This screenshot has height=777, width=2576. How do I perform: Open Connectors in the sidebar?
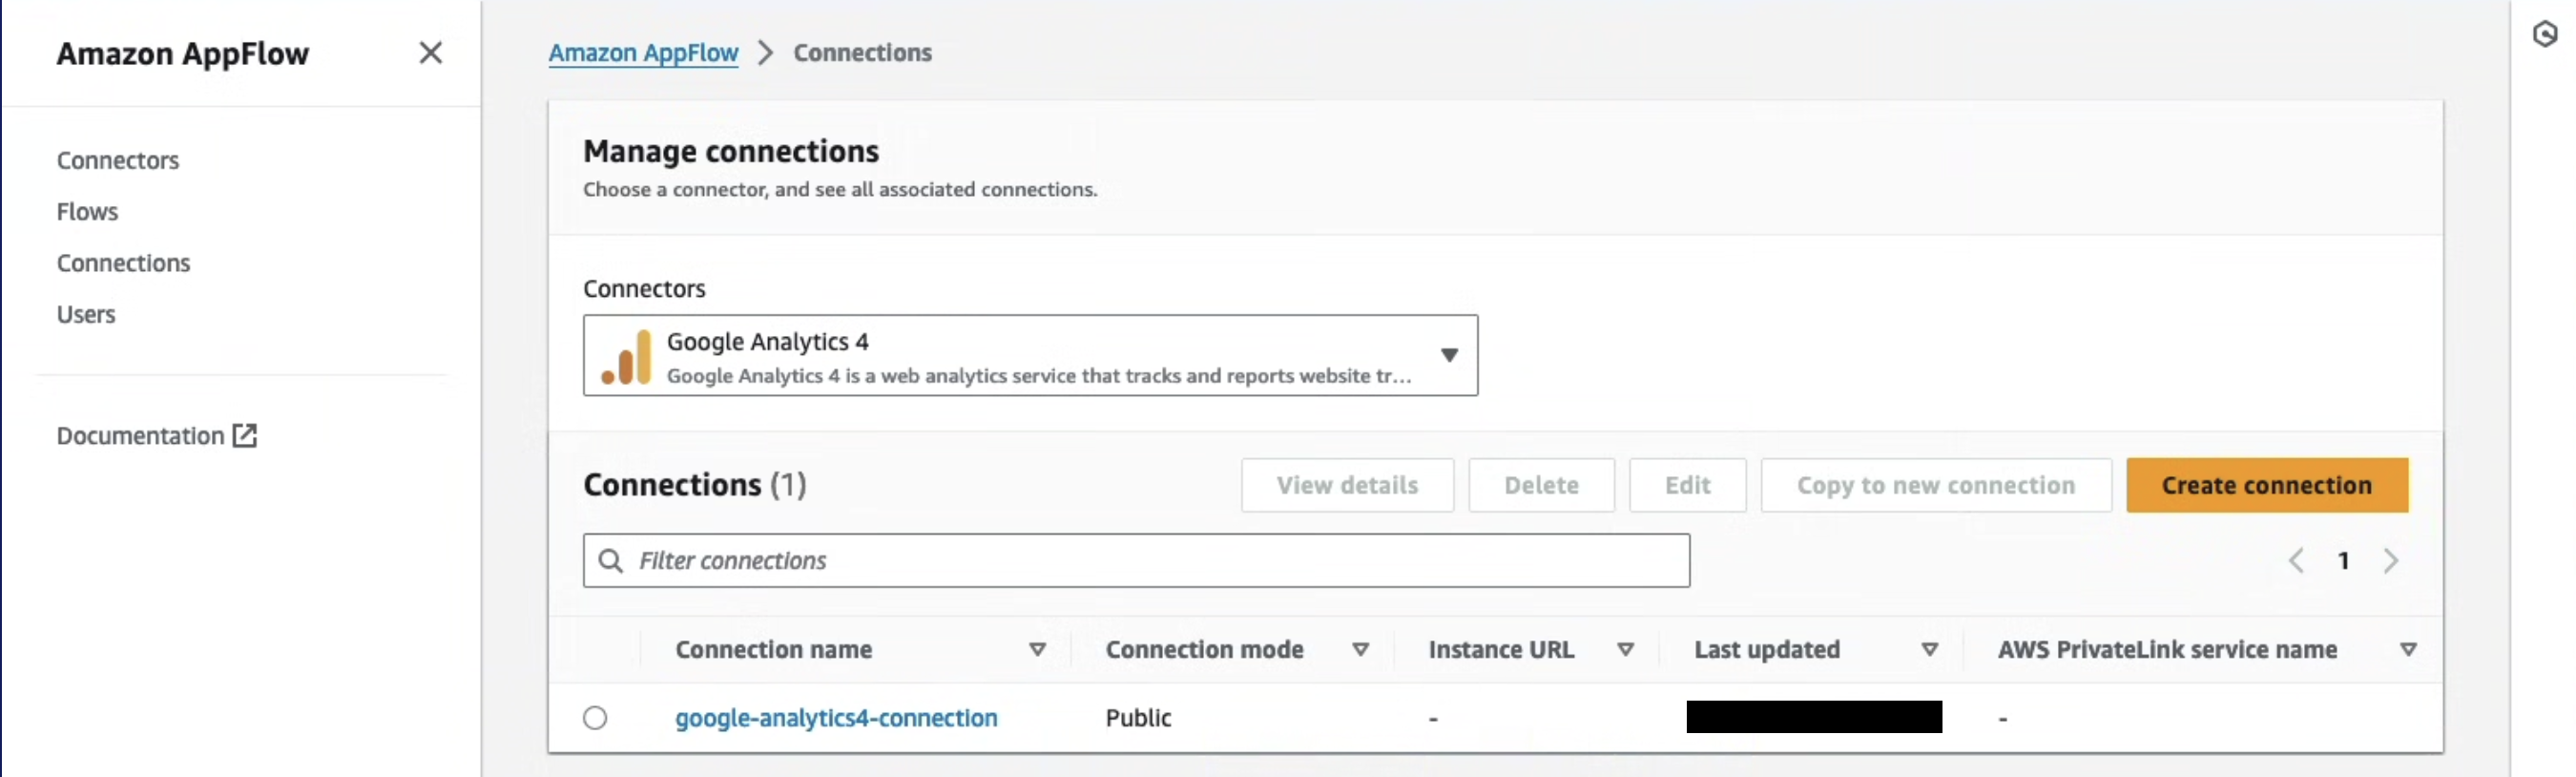coord(118,161)
